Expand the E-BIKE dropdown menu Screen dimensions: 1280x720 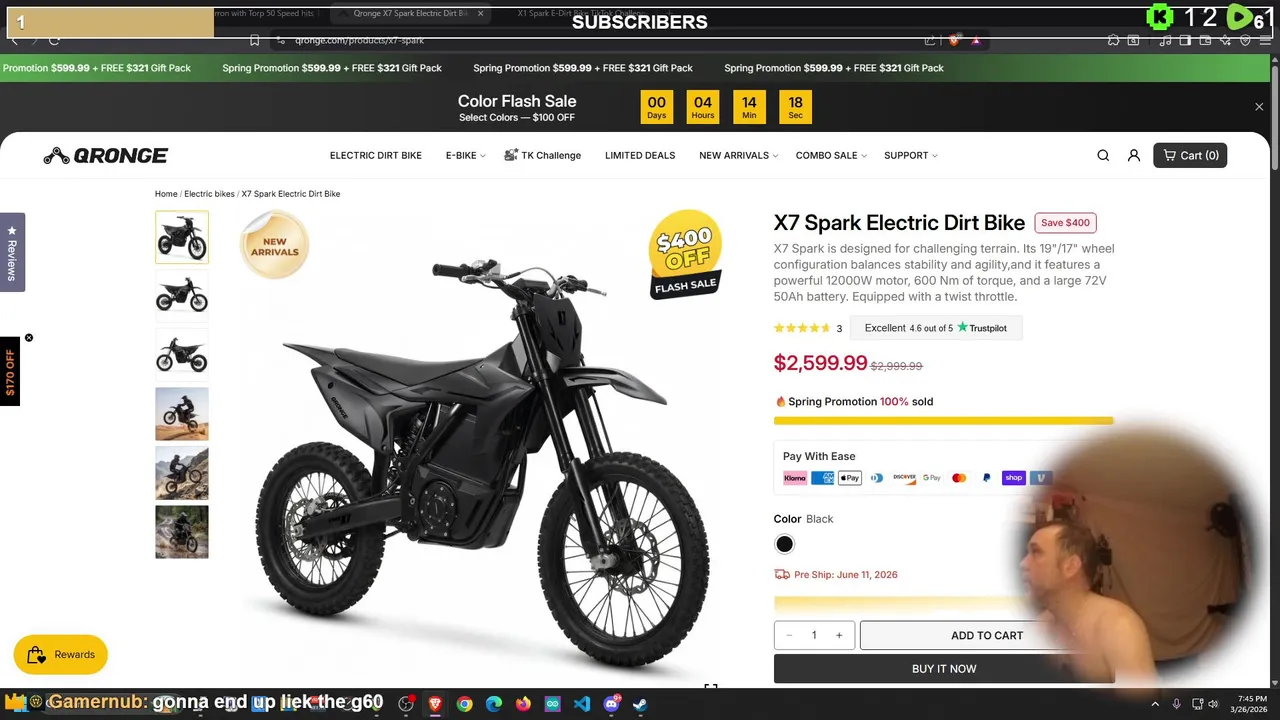coord(465,155)
